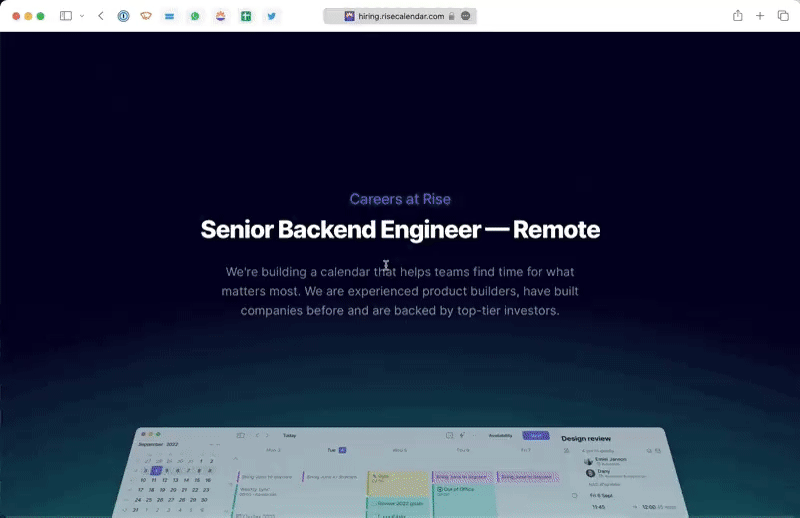The height and width of the screenshot is (518, 800).
Task: Open the page options ellipsis button
Action: click(465, 16)
